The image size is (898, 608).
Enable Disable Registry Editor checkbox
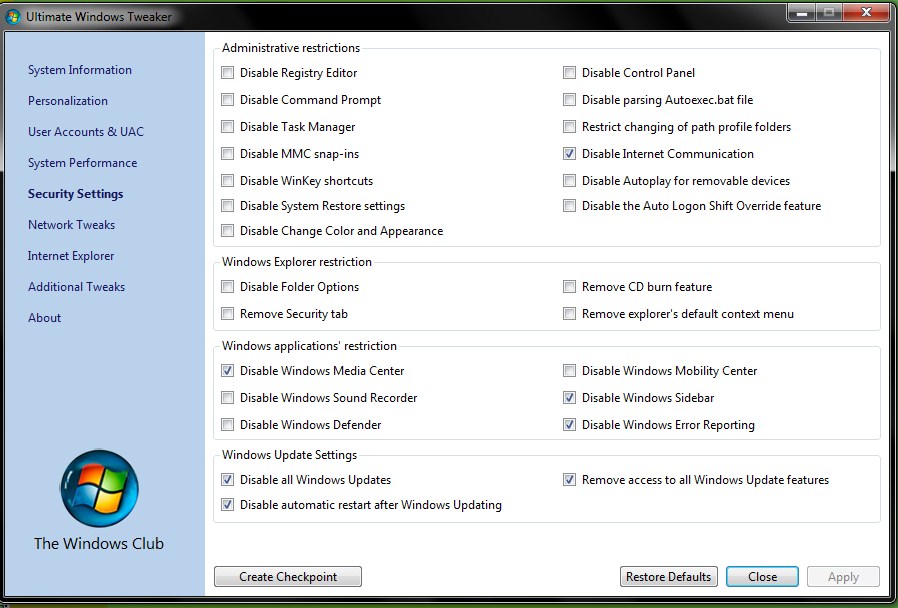227,73
